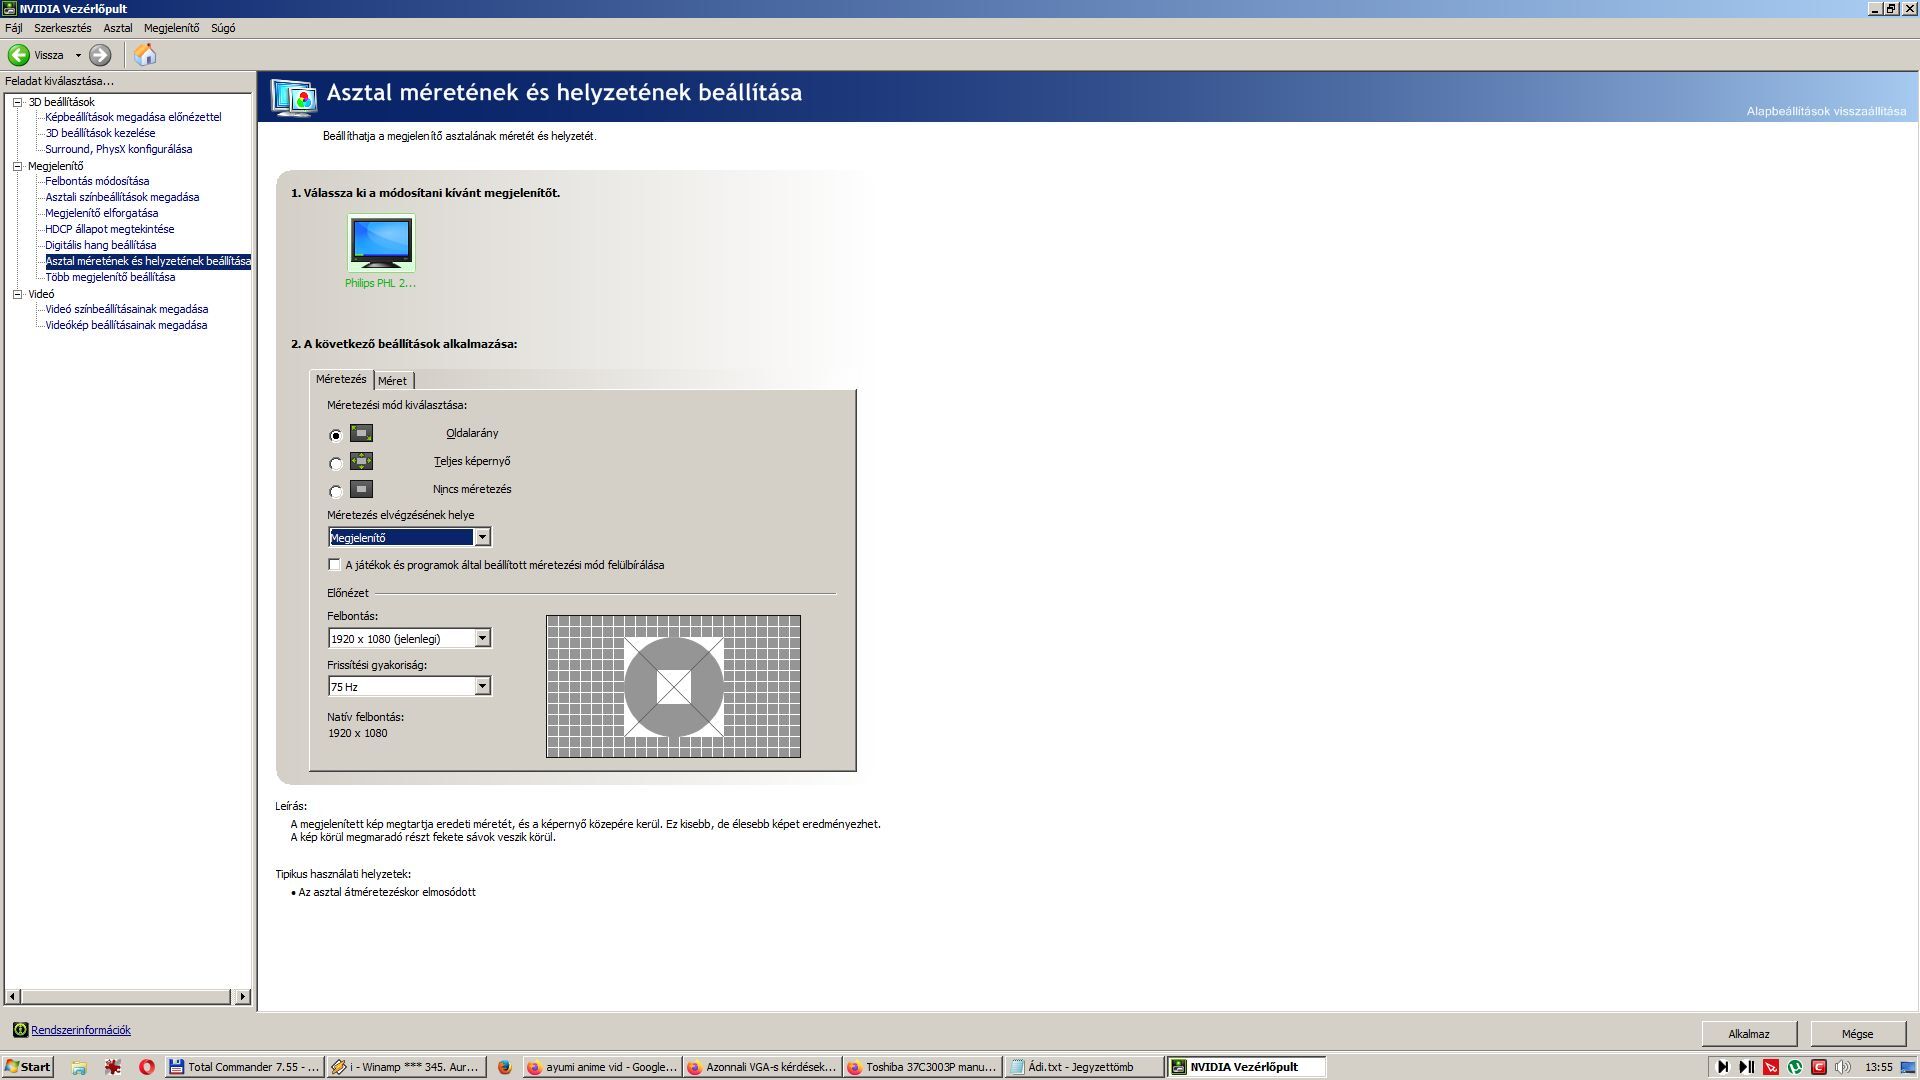Click the sidebar scroll left arrow
This screenshot has height=1080, width=1920.
click(x=12, y=997)
